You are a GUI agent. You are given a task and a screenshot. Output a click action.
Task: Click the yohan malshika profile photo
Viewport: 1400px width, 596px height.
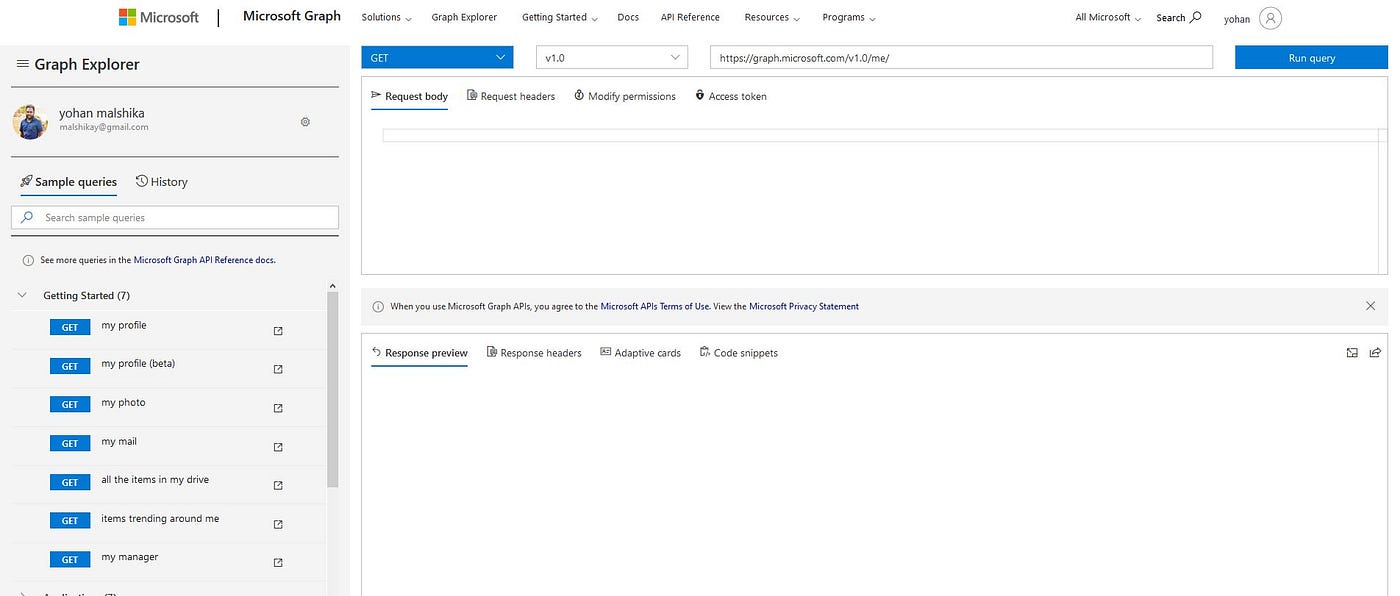[x=30, y=122]
